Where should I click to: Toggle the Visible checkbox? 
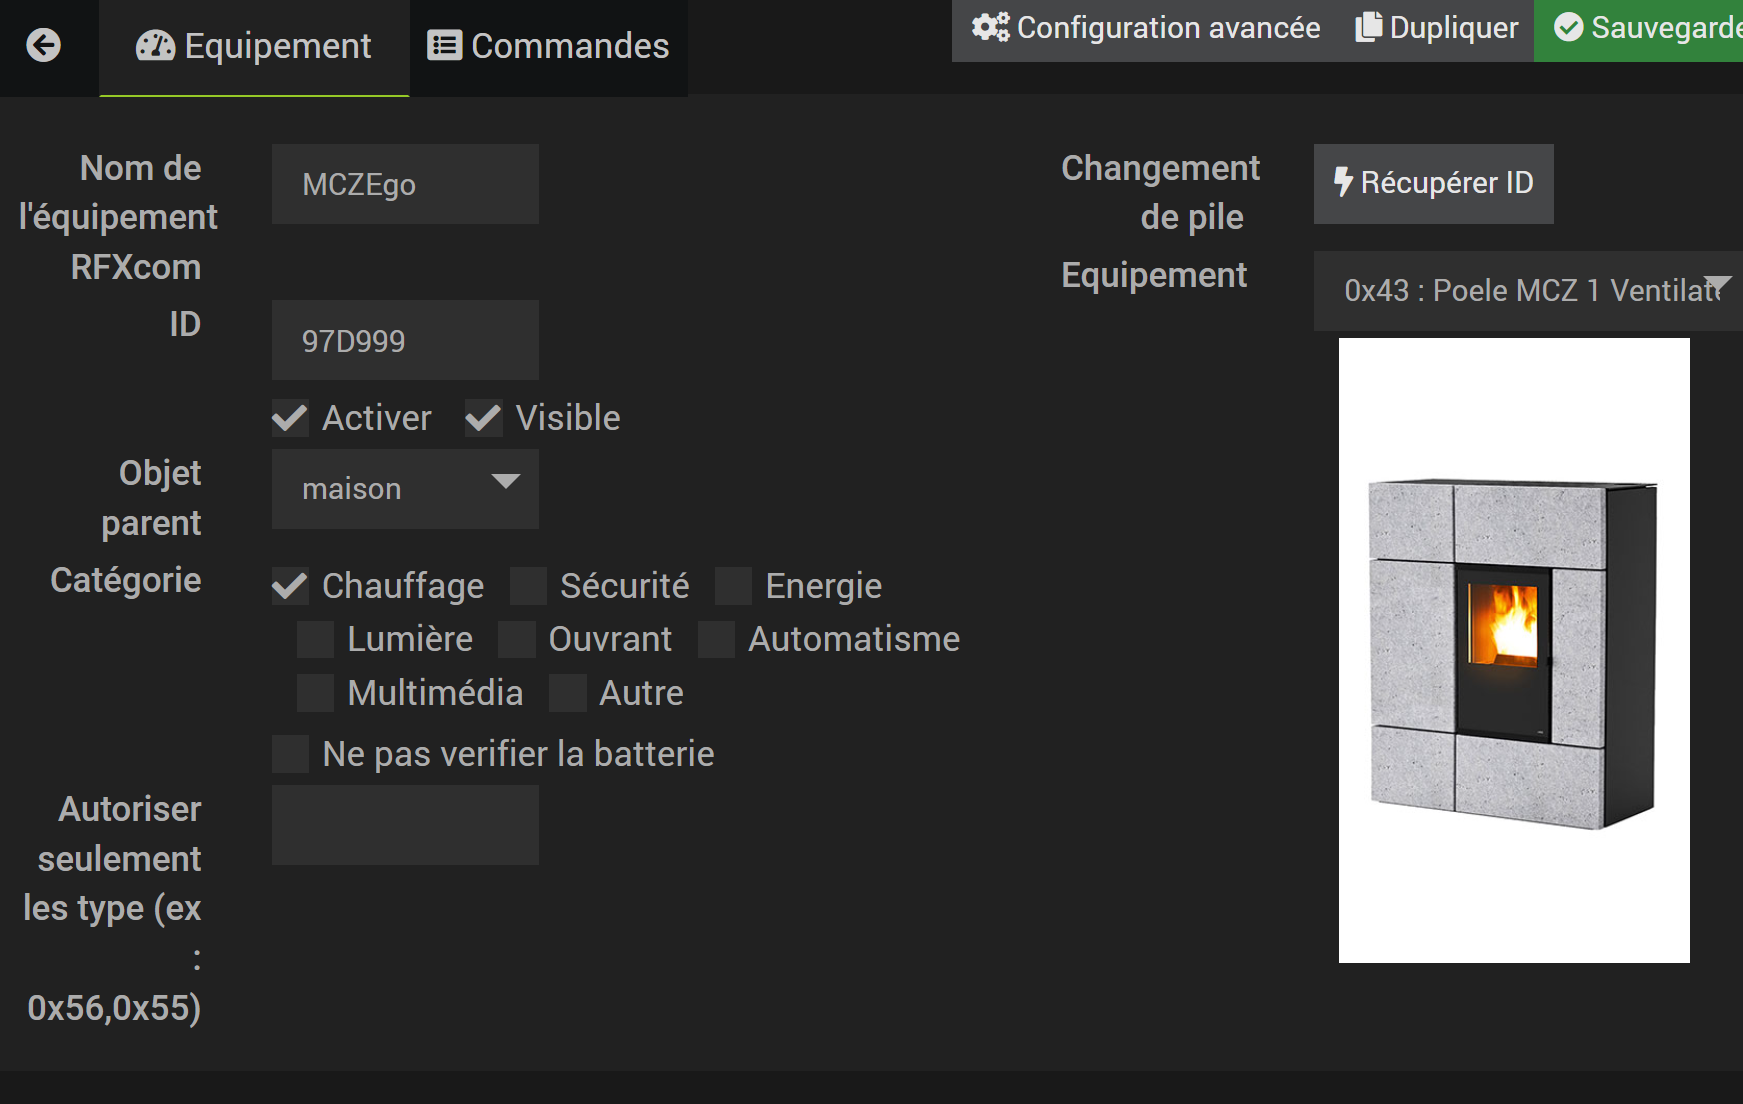(x=484, y=418)
